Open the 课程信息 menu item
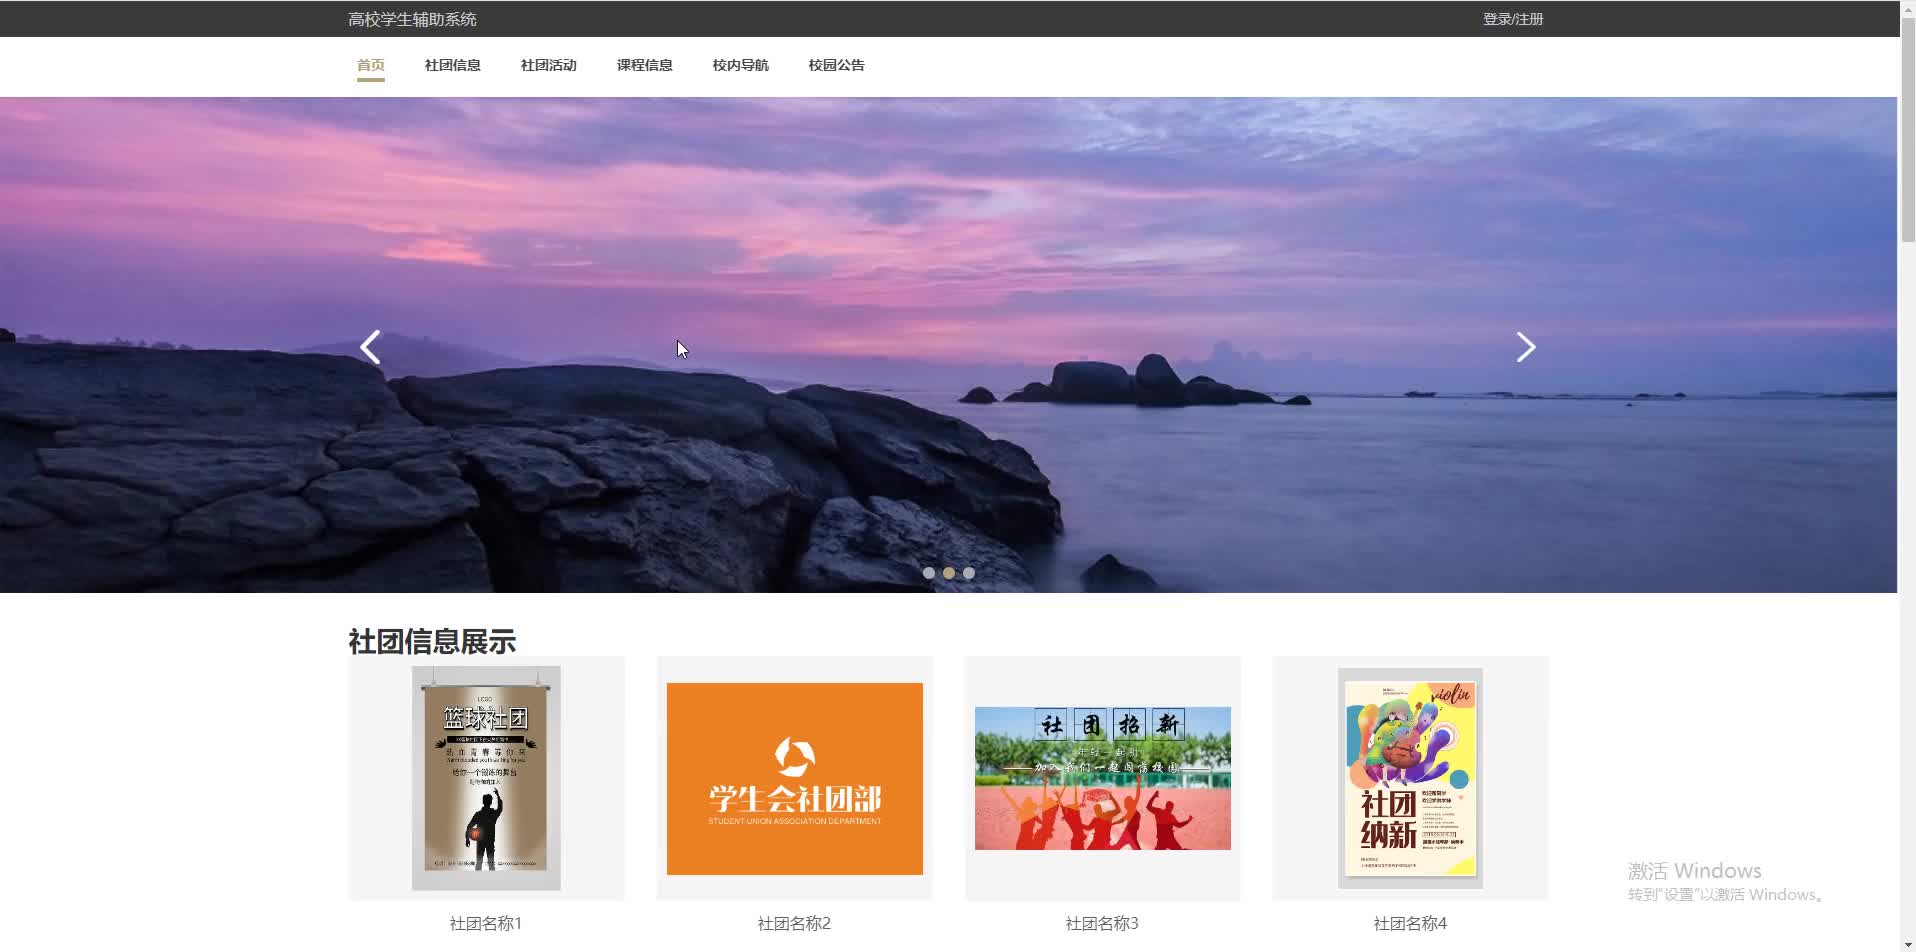The height and width of the screenshot is (952, 1916). (645, 66)
